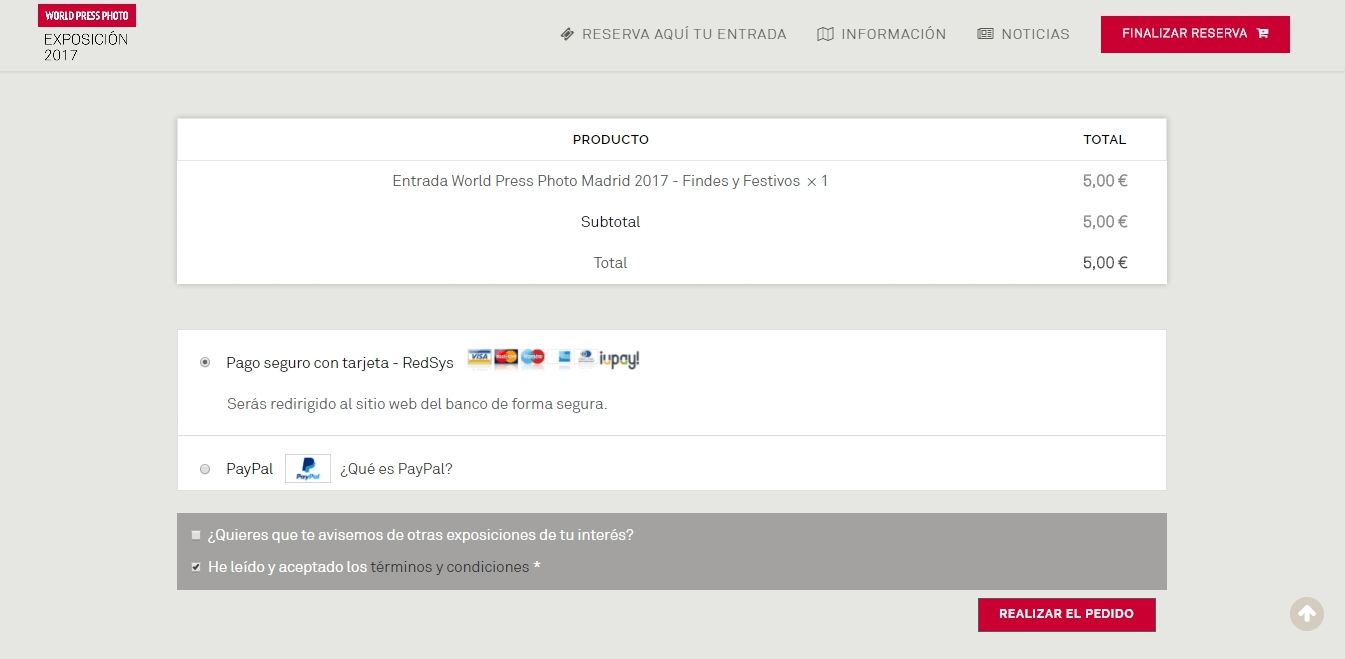Click the Subtotal row label
The image size is (1345, 659).
pyautogui.click(x=610, y=222)
